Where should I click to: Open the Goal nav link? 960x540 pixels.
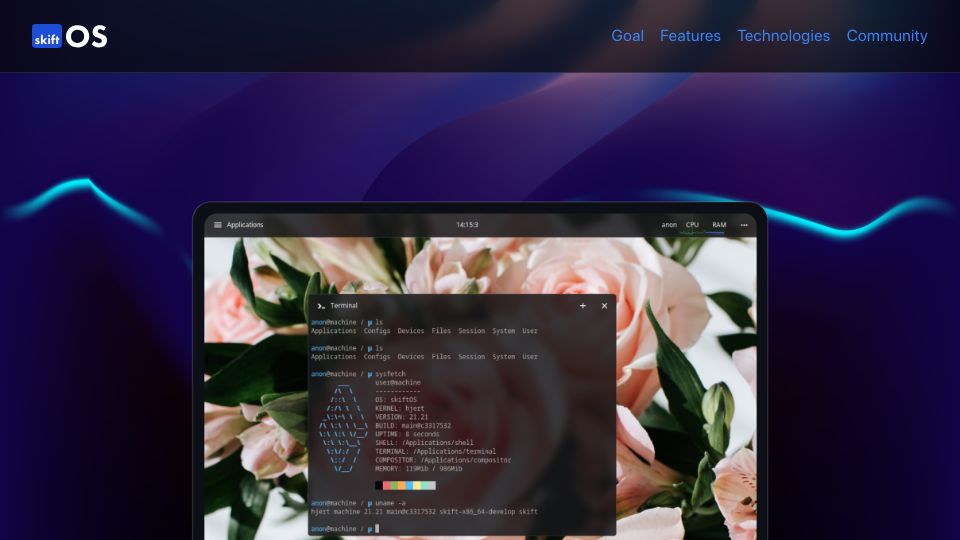tap(628, 36)
